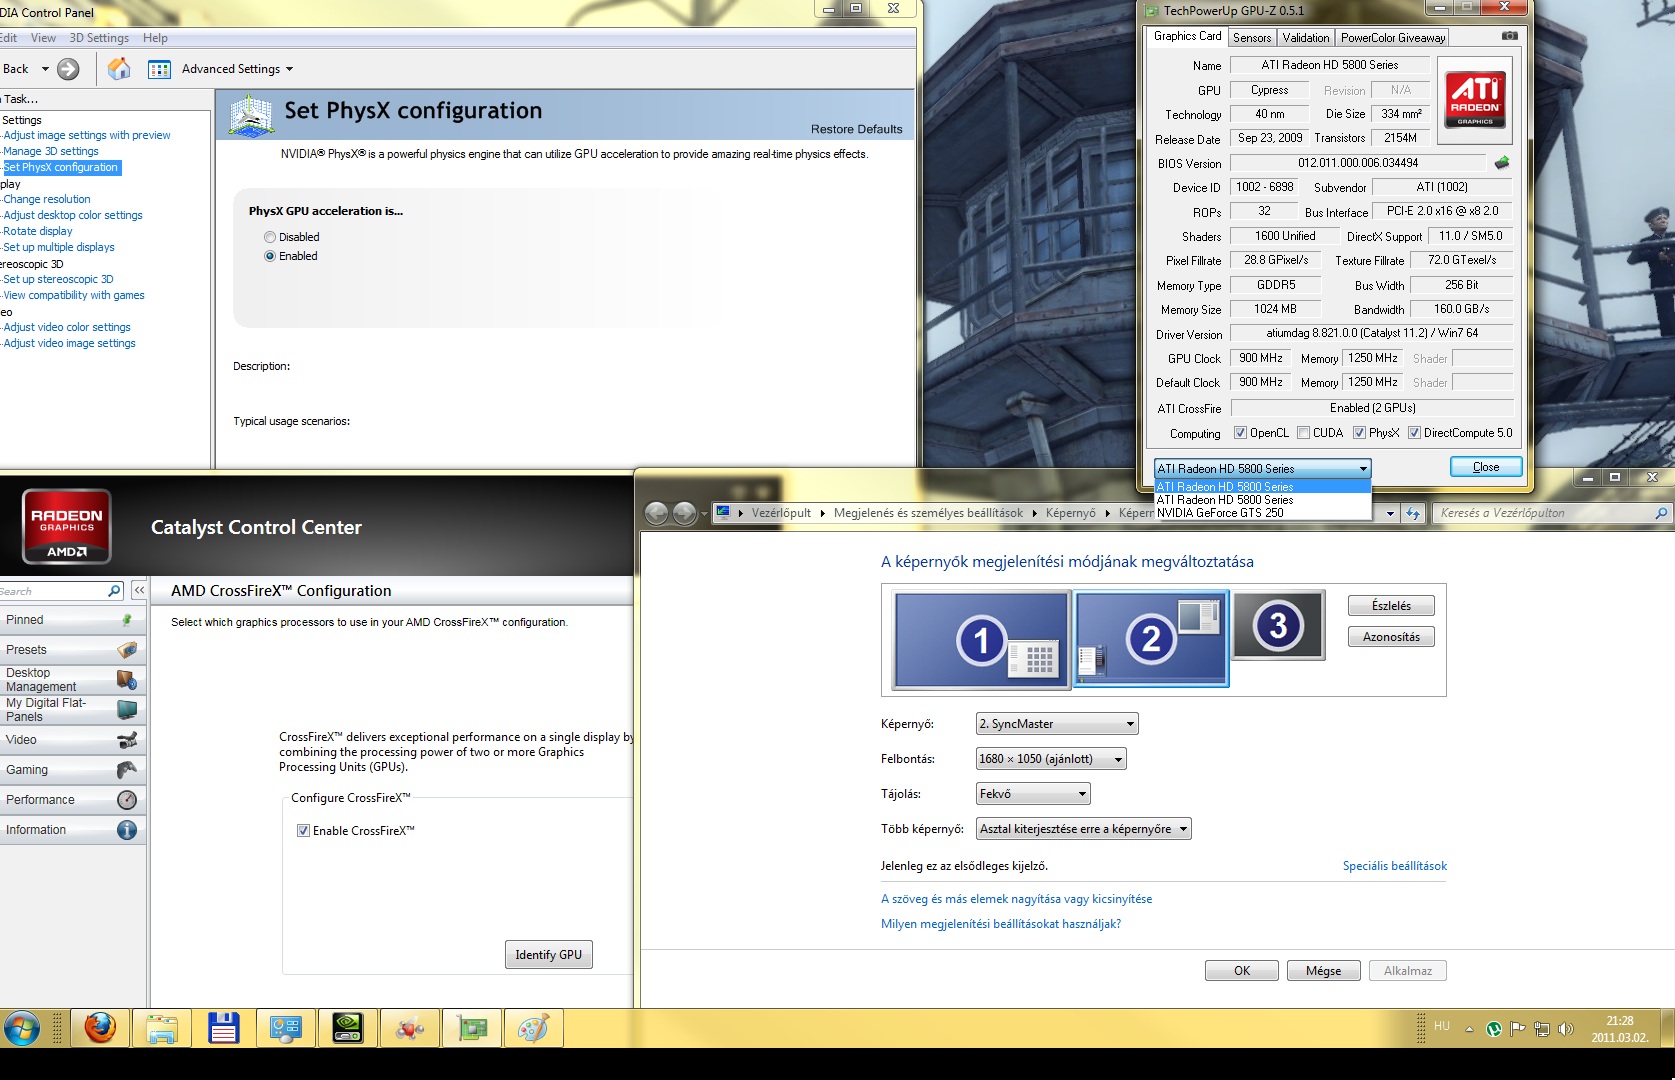
Task: Select the Disabled PhysX radio button
Action: pos(270,237)
